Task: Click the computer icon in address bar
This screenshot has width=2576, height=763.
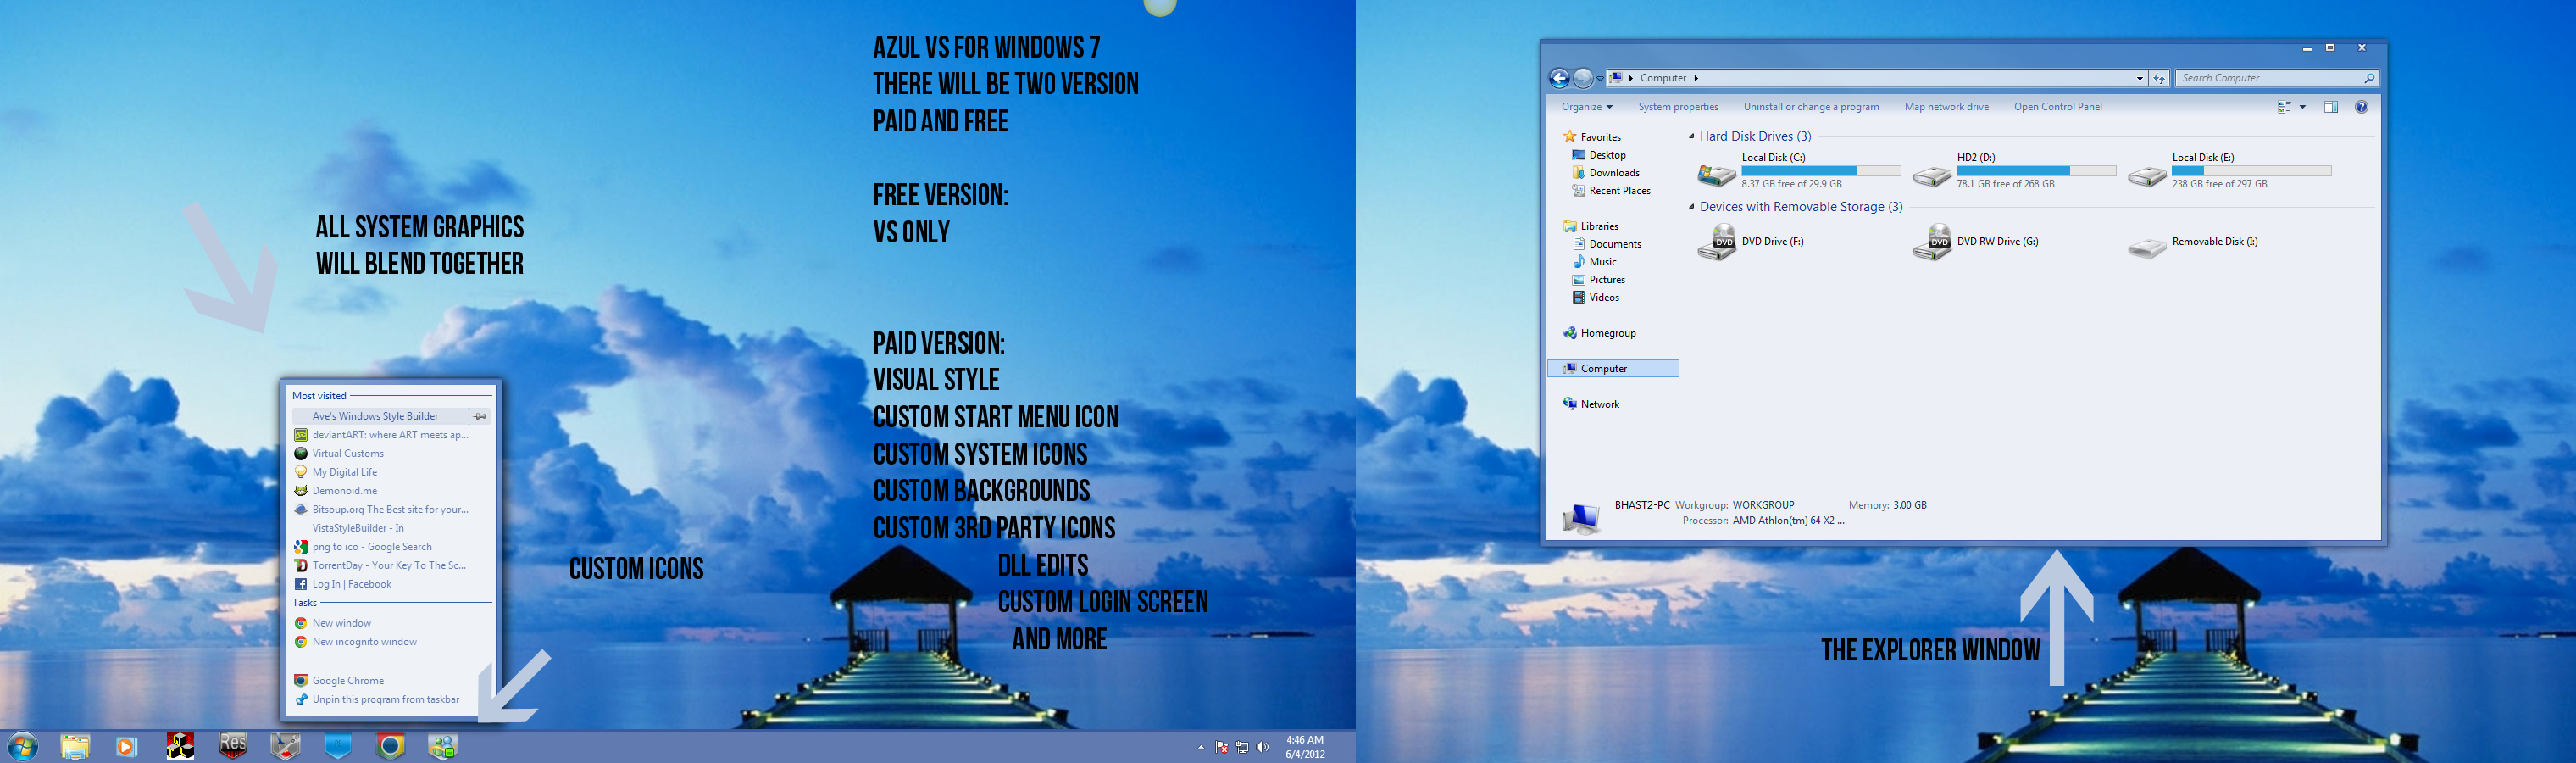Action: [x=1616, y=78]
